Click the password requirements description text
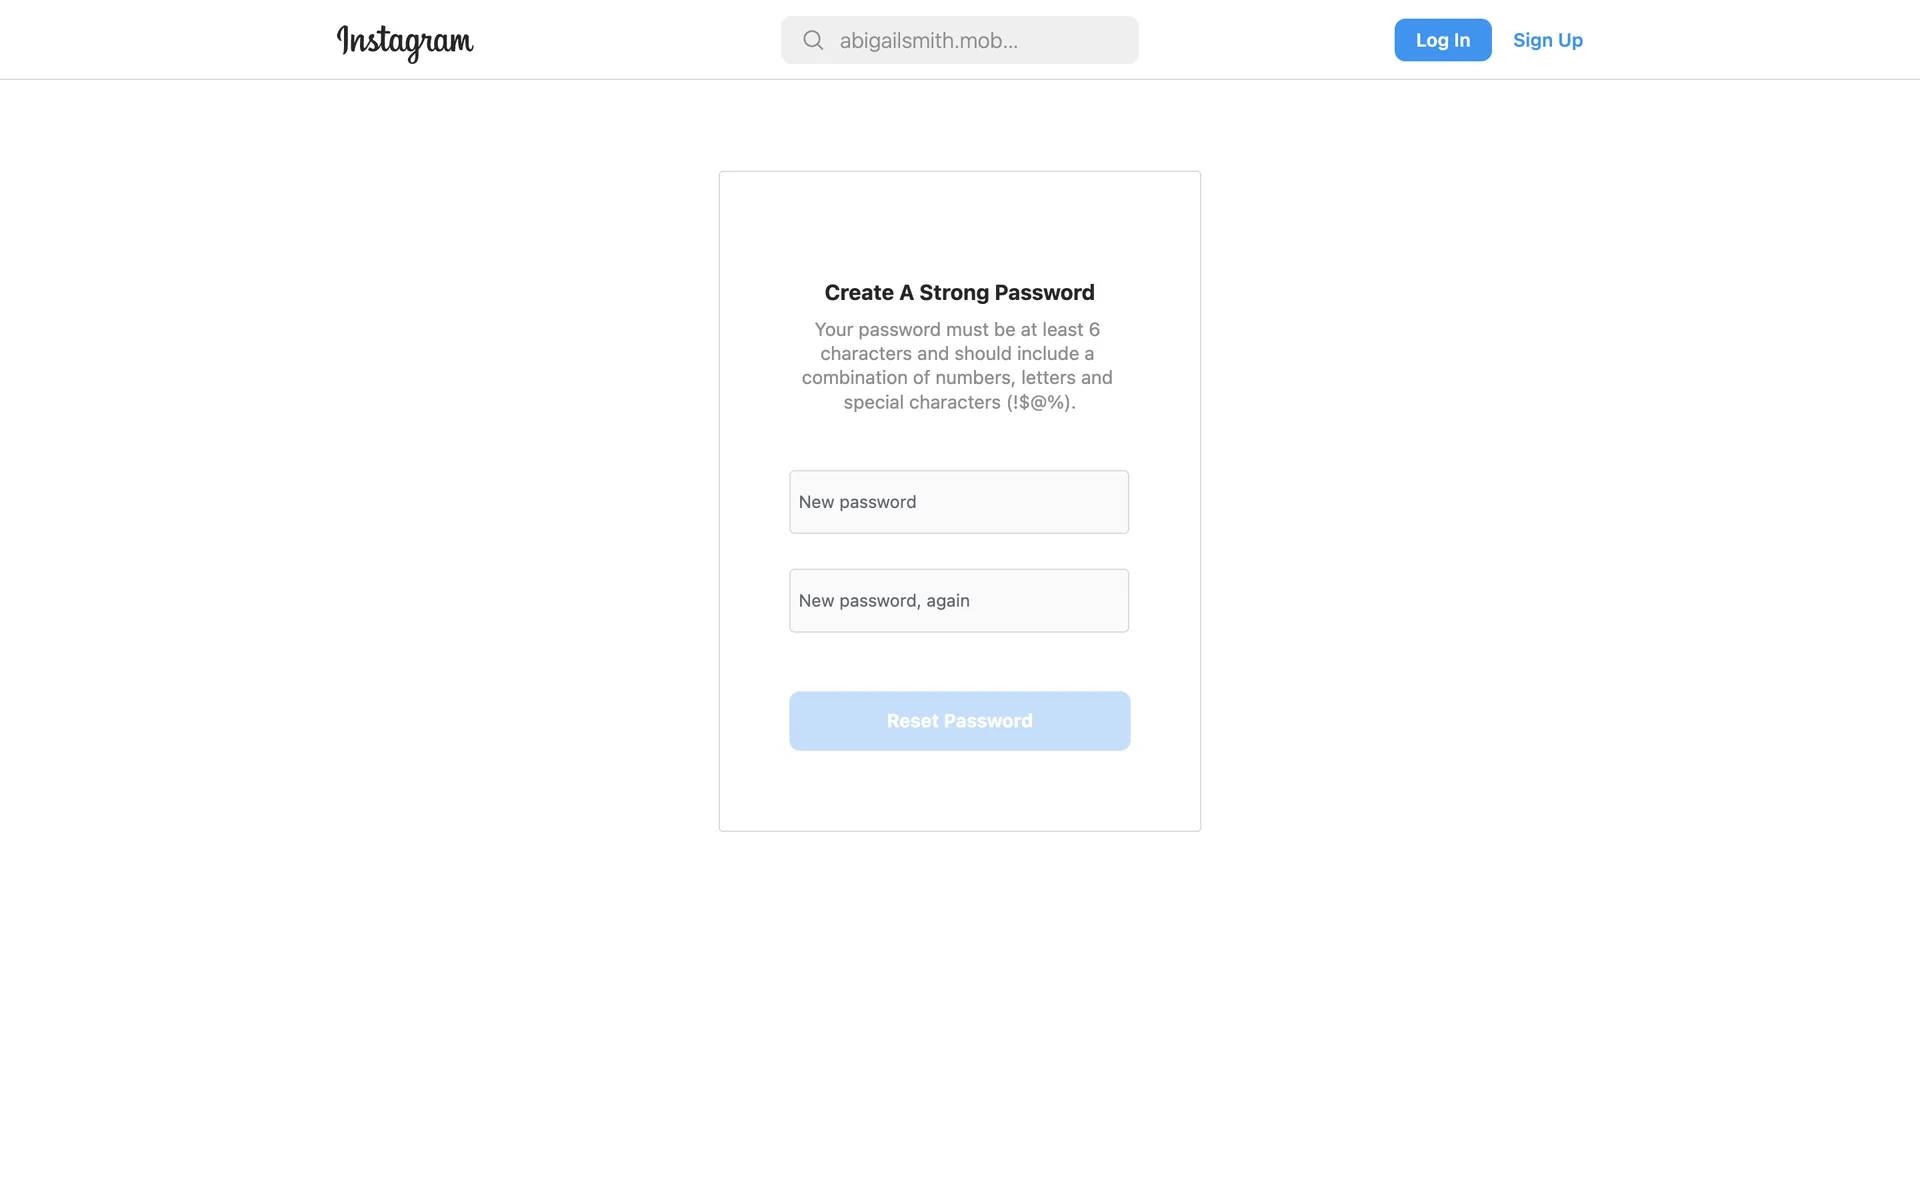This screenshot has height=1200, width=1920. (957, 366)
